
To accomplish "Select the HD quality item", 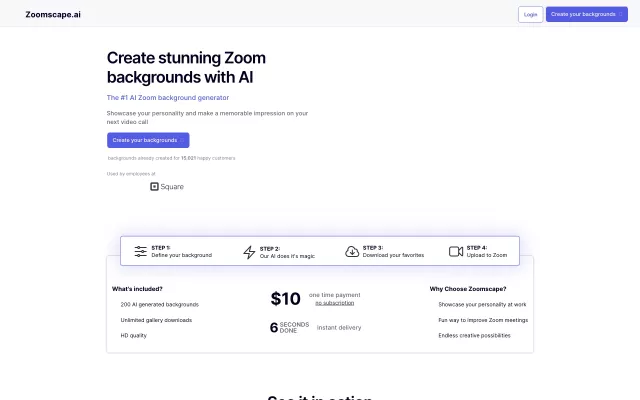I will point(133,335).
